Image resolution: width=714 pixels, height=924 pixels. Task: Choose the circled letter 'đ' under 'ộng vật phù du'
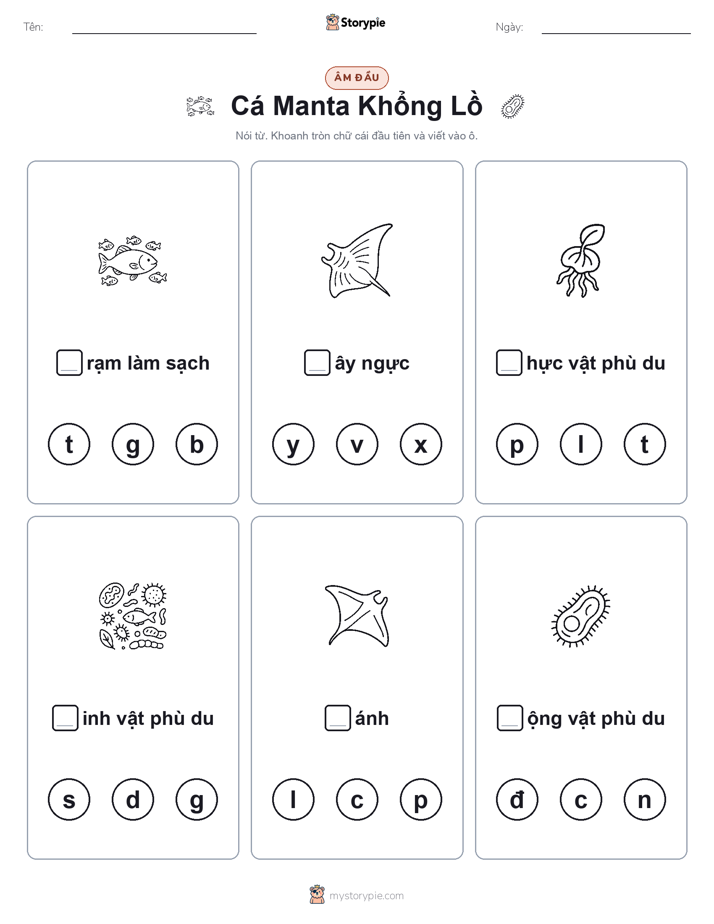517,800
